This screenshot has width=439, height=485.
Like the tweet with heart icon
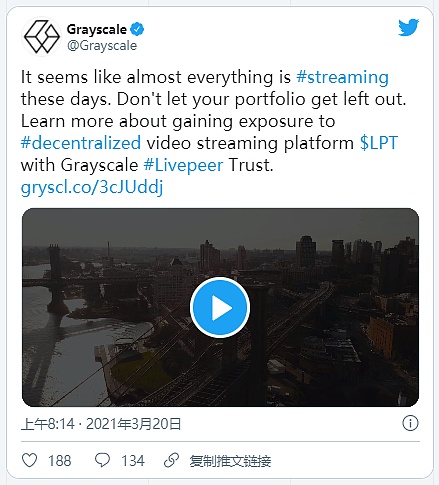29,460
